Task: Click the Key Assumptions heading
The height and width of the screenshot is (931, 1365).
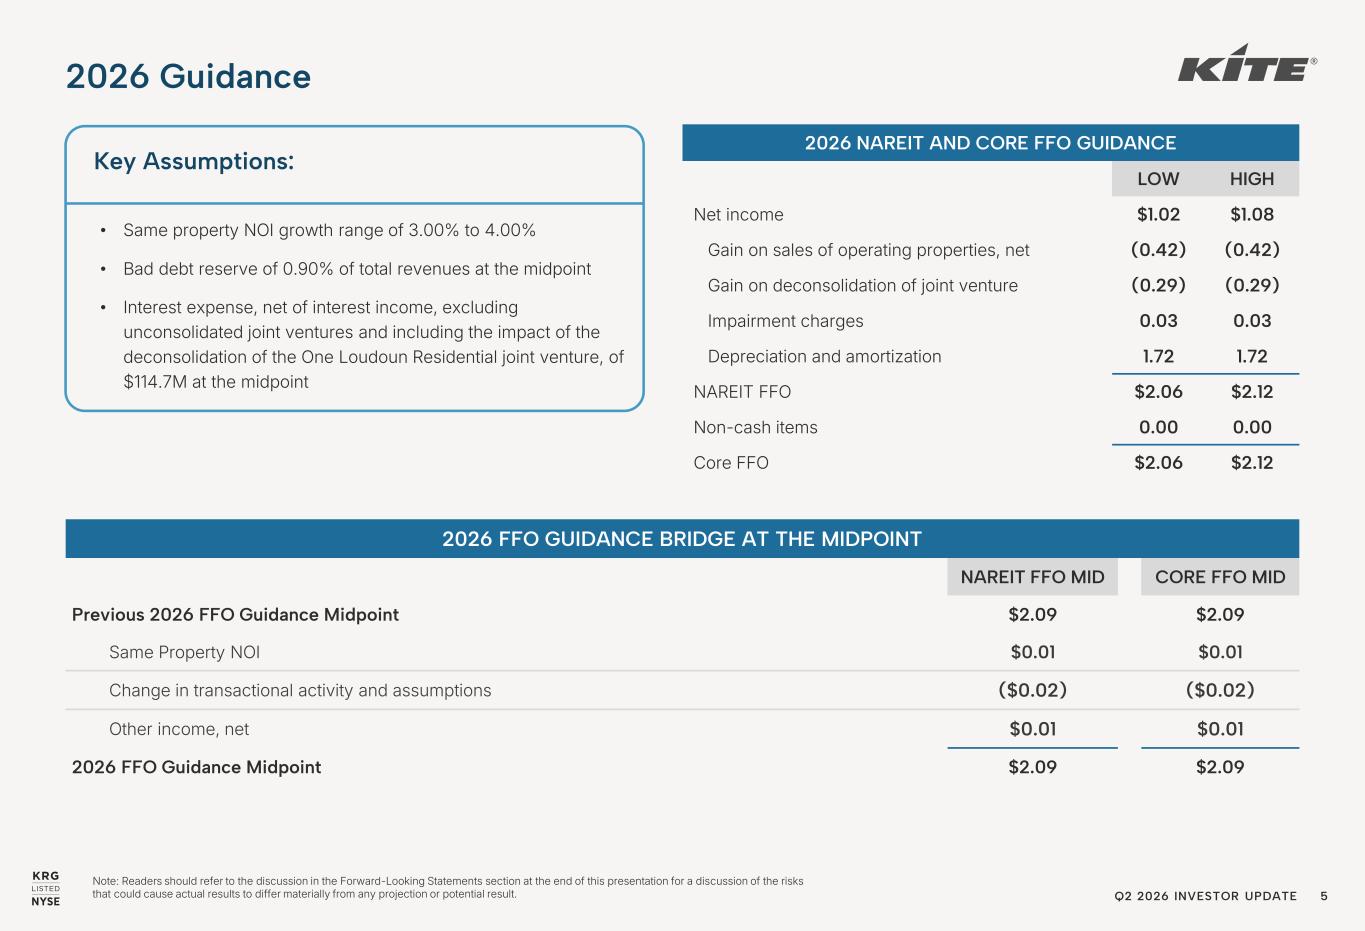Action: [194, 161]
